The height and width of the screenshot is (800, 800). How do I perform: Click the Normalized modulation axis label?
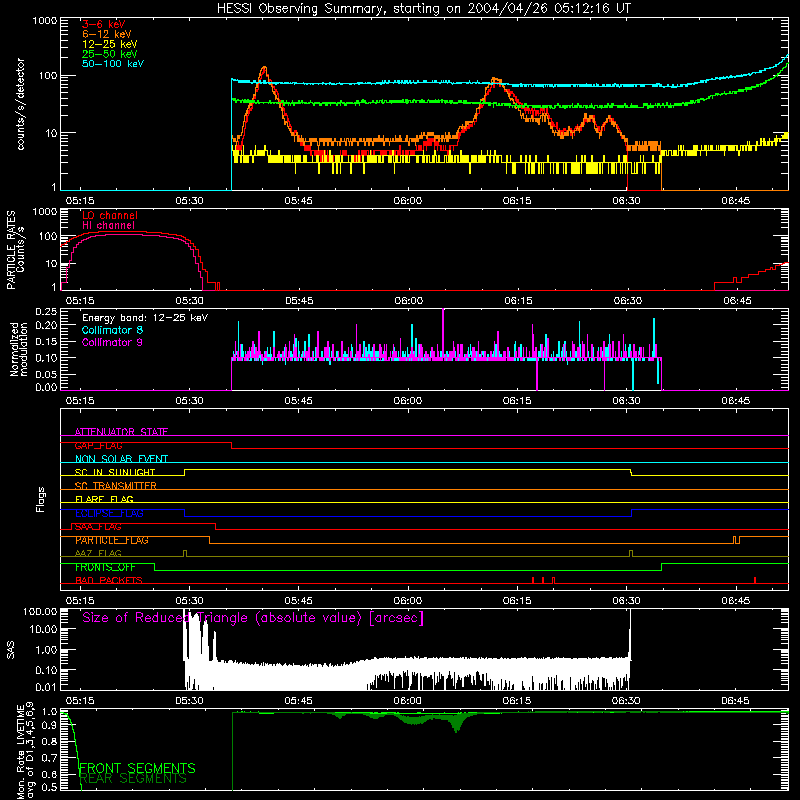19,349
